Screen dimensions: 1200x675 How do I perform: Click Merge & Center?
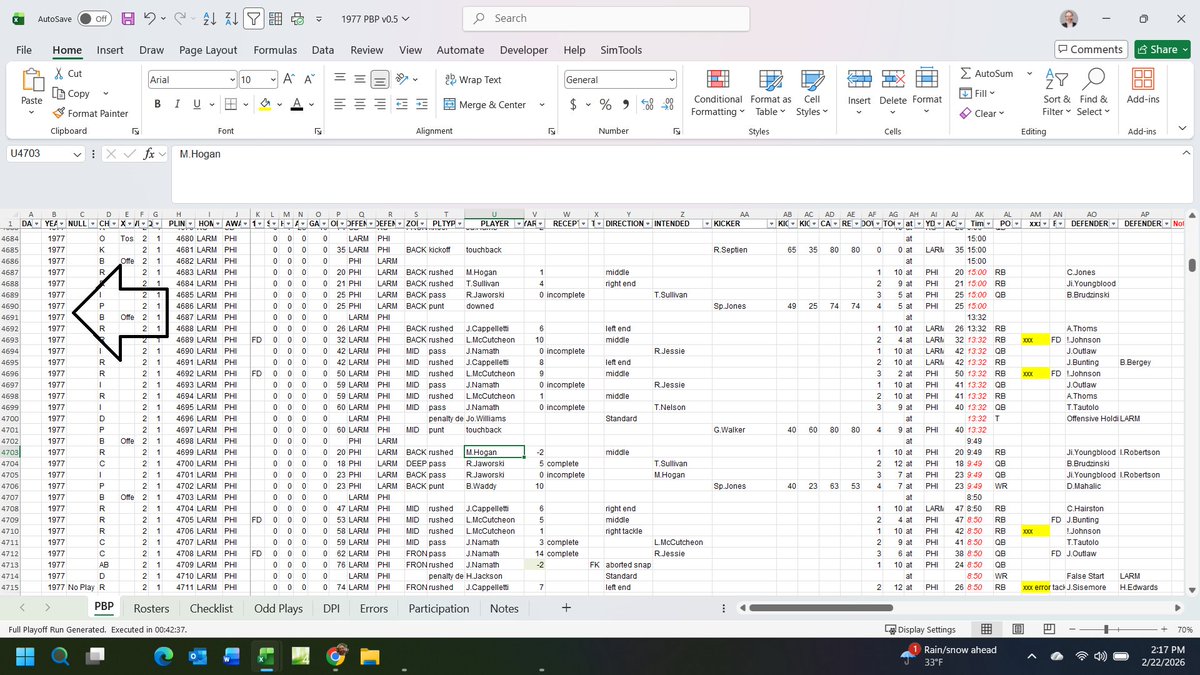tap(485, 105)
